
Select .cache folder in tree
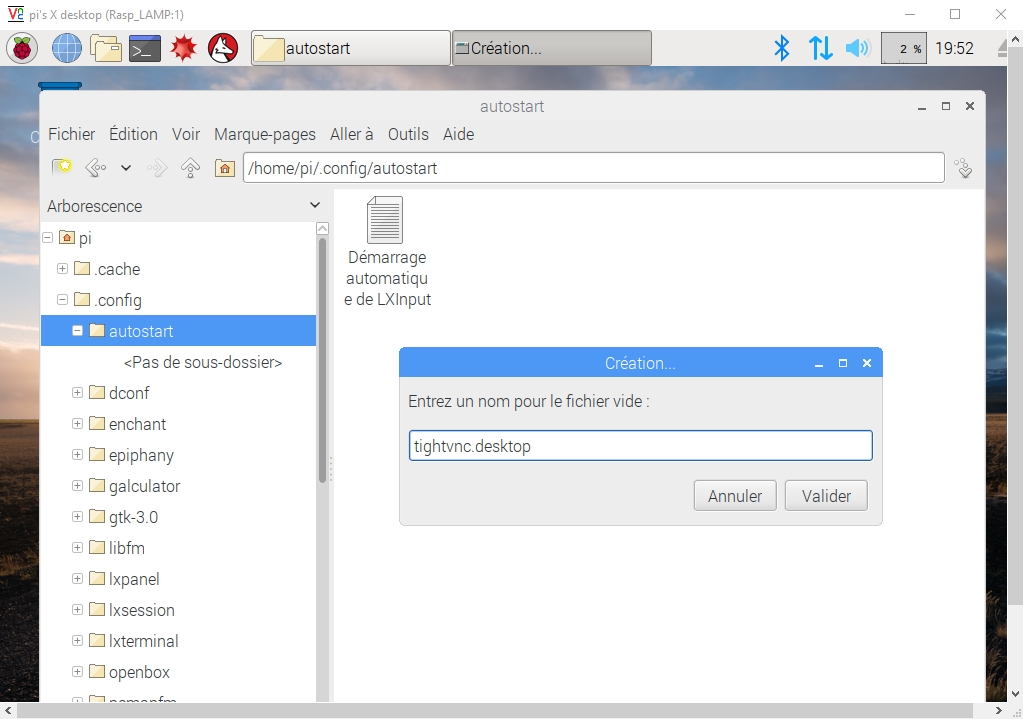(107, 269)
